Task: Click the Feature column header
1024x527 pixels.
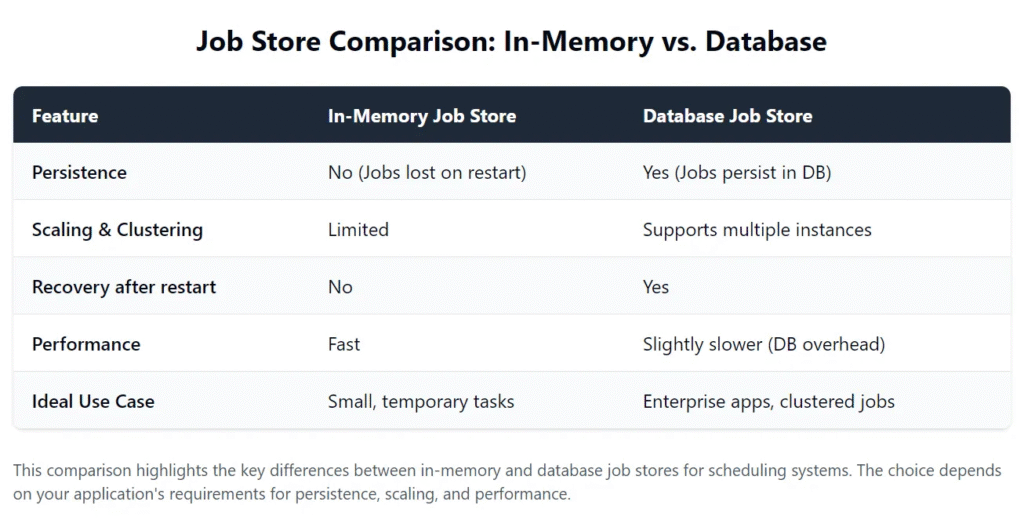Action: coord(65,116)
